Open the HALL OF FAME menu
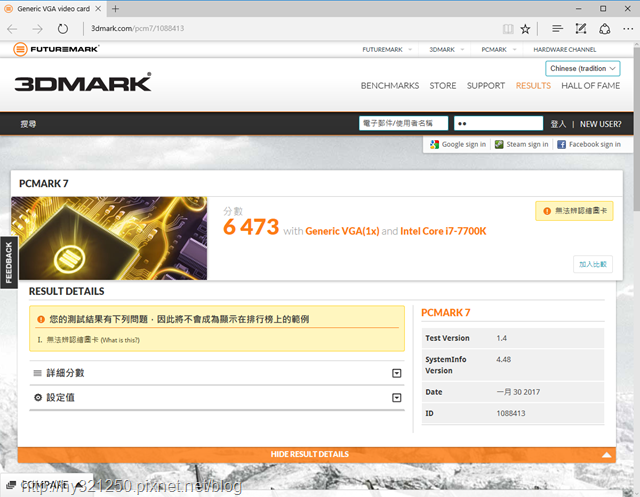 point(590,86)
